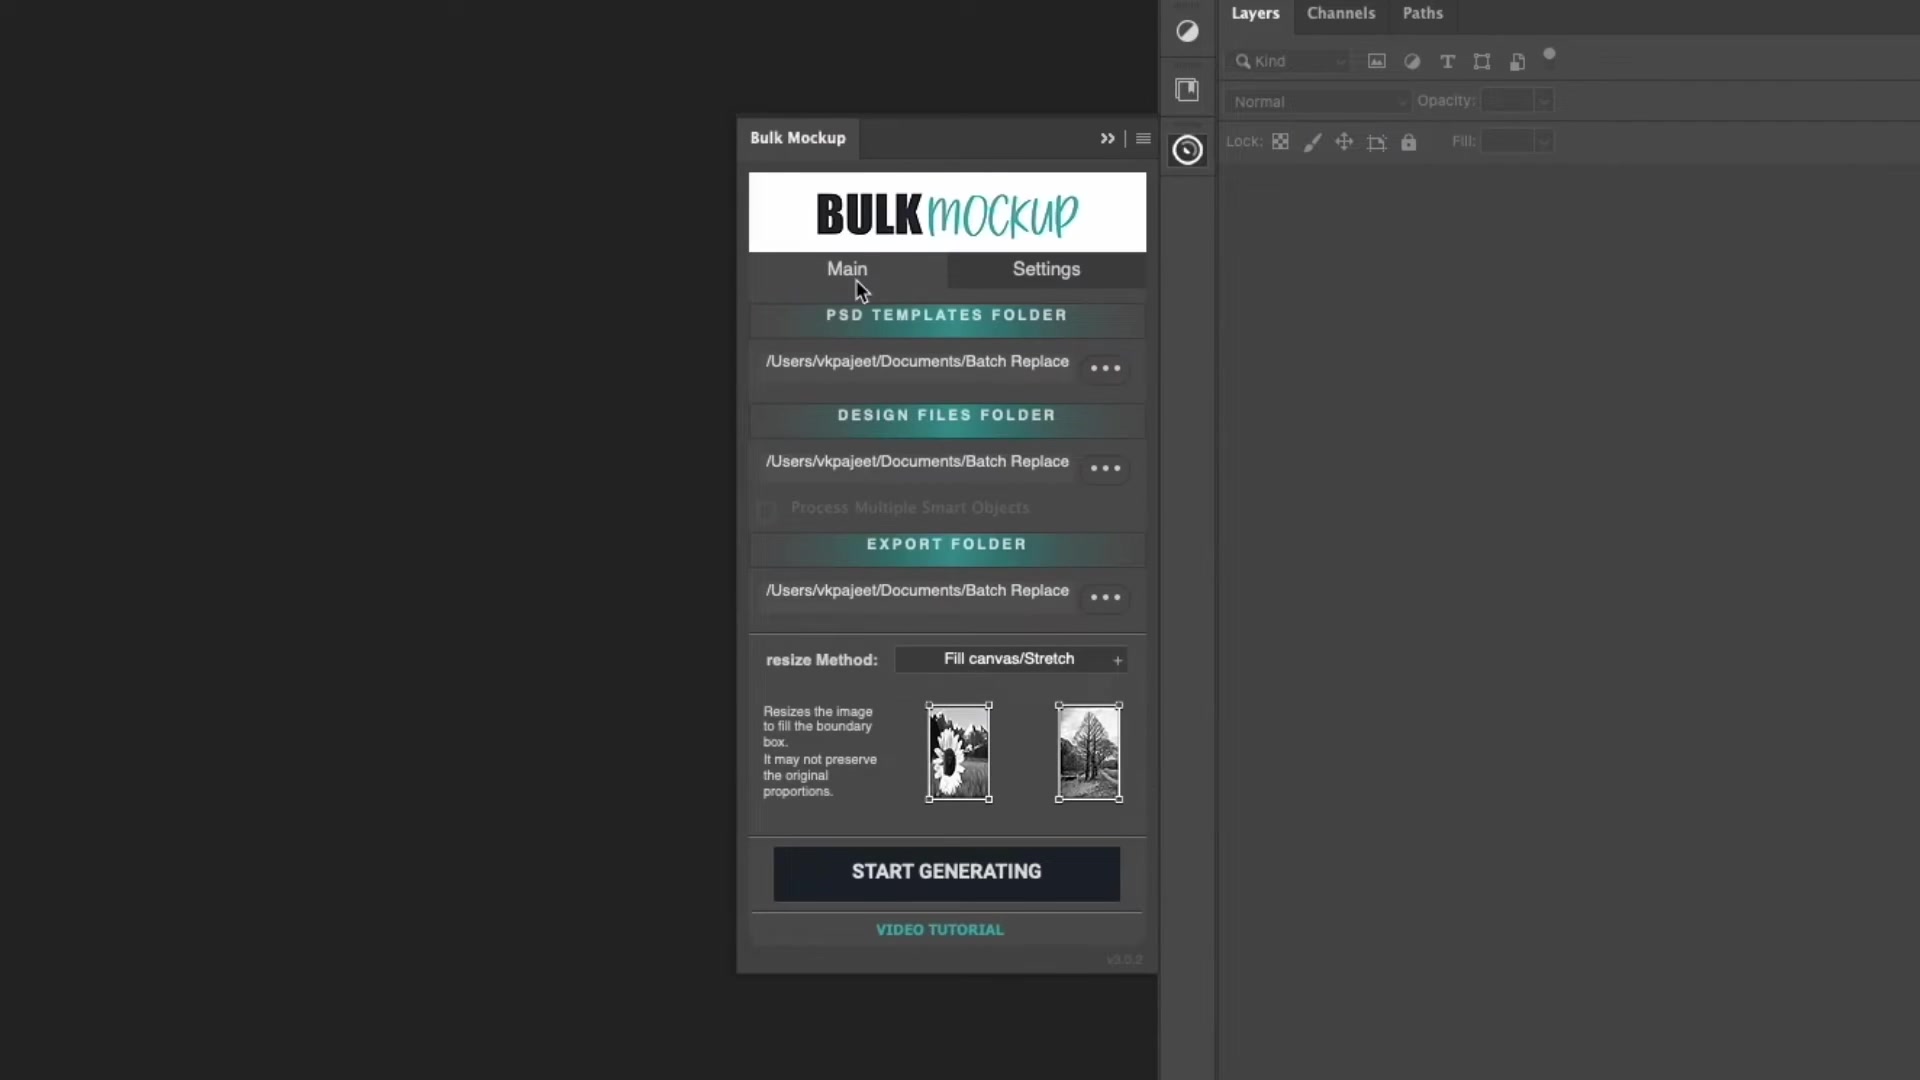Screen dimensions: 1920x1080
Task: Open the Adjustments panel icon
Action: [1187, 31]
